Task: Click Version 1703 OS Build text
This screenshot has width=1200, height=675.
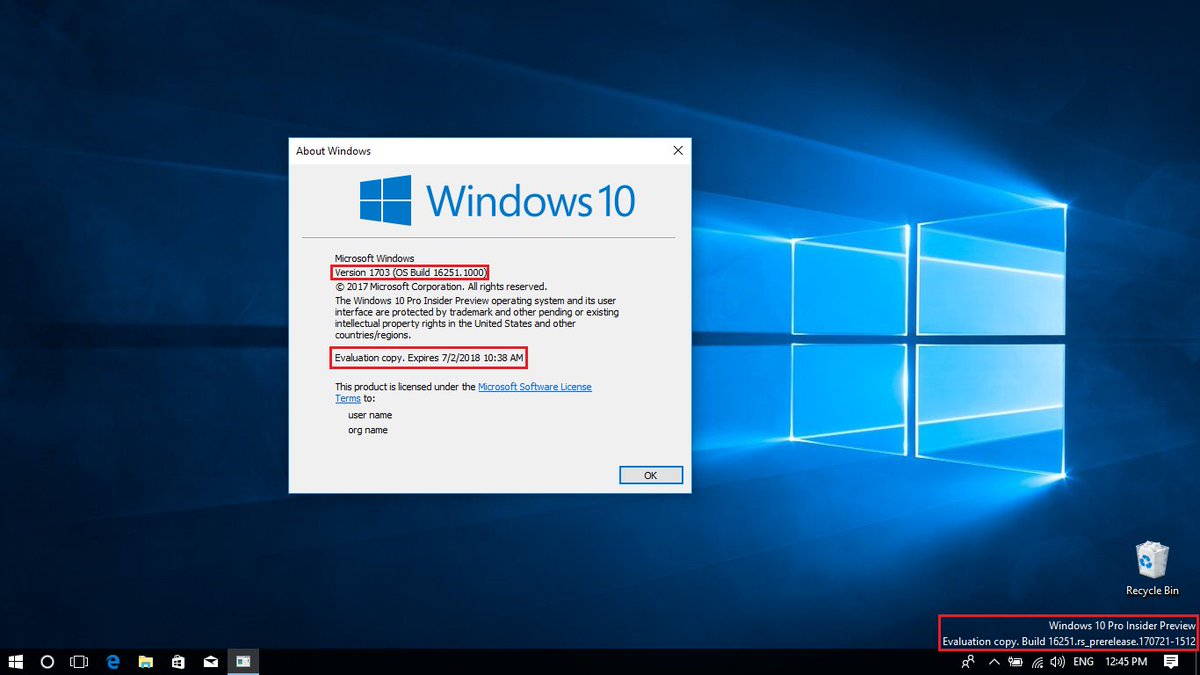Action: 411,272
